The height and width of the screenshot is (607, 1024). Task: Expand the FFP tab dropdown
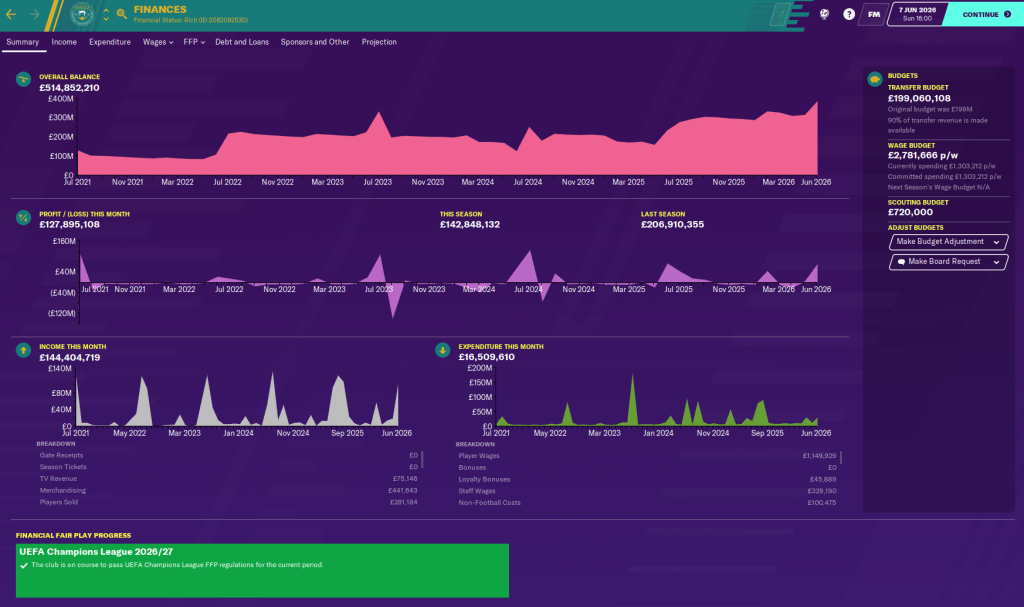pyautogui.click(x=194, y=42)
